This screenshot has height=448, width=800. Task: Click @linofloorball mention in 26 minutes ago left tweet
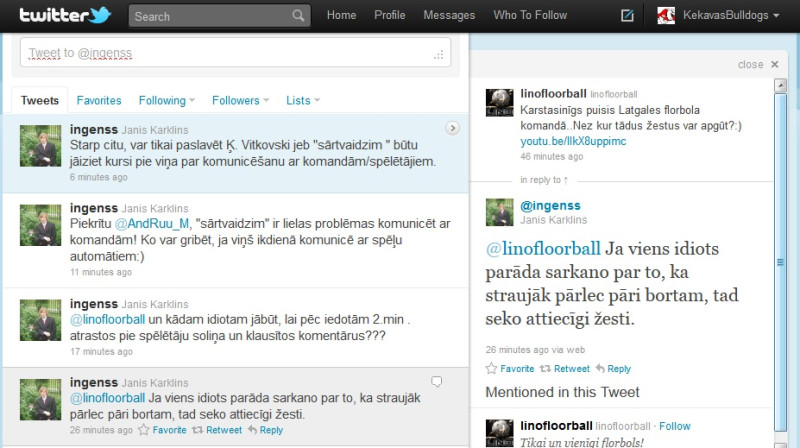(107, 398)
